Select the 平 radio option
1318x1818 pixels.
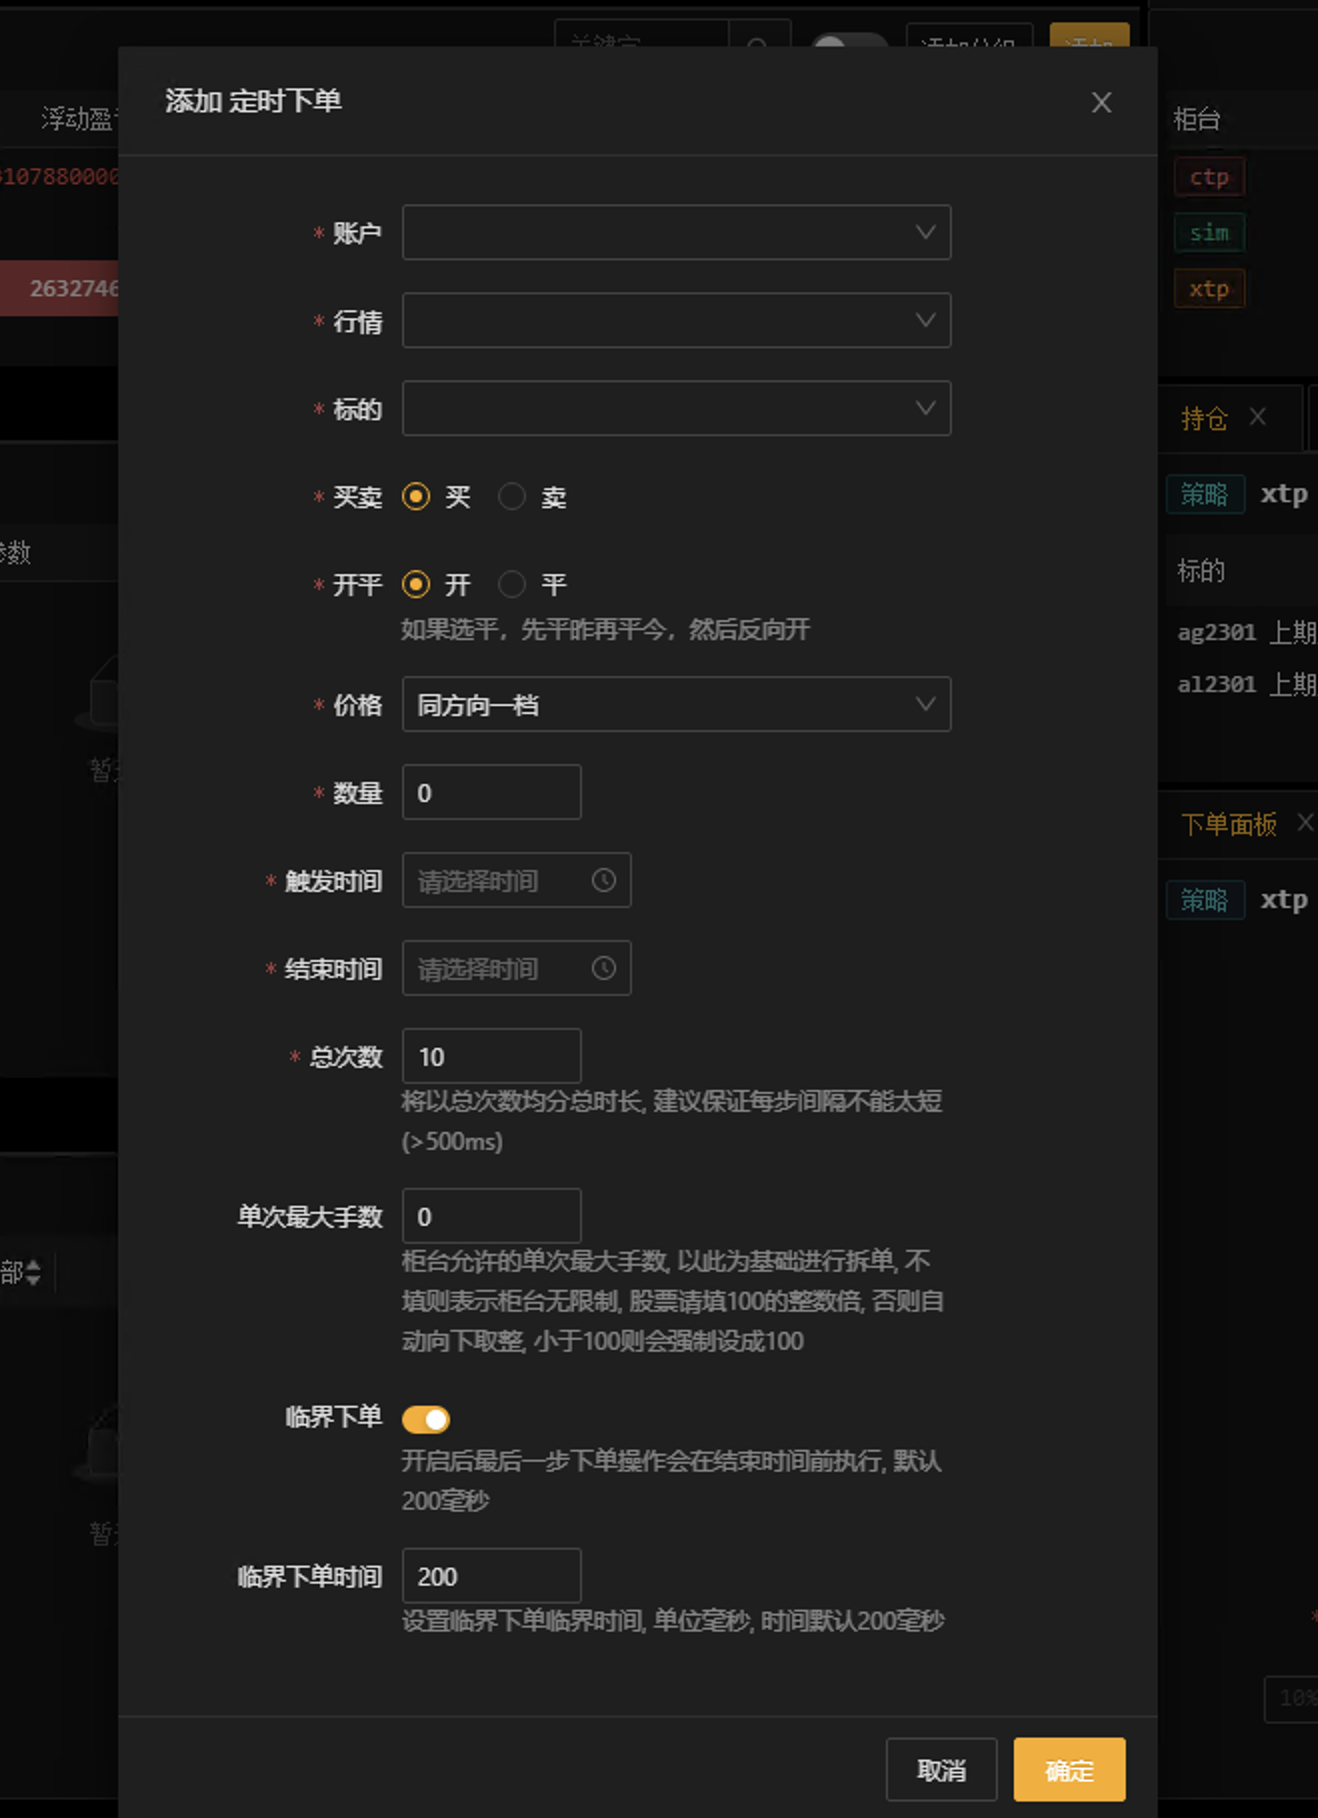coord(512,584)
